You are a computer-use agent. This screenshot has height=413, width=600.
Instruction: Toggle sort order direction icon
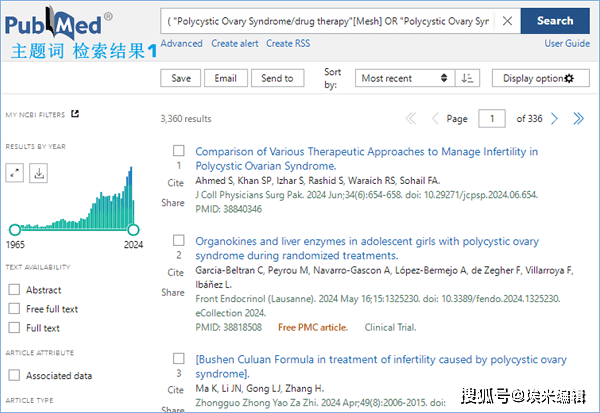coord(467,78)
